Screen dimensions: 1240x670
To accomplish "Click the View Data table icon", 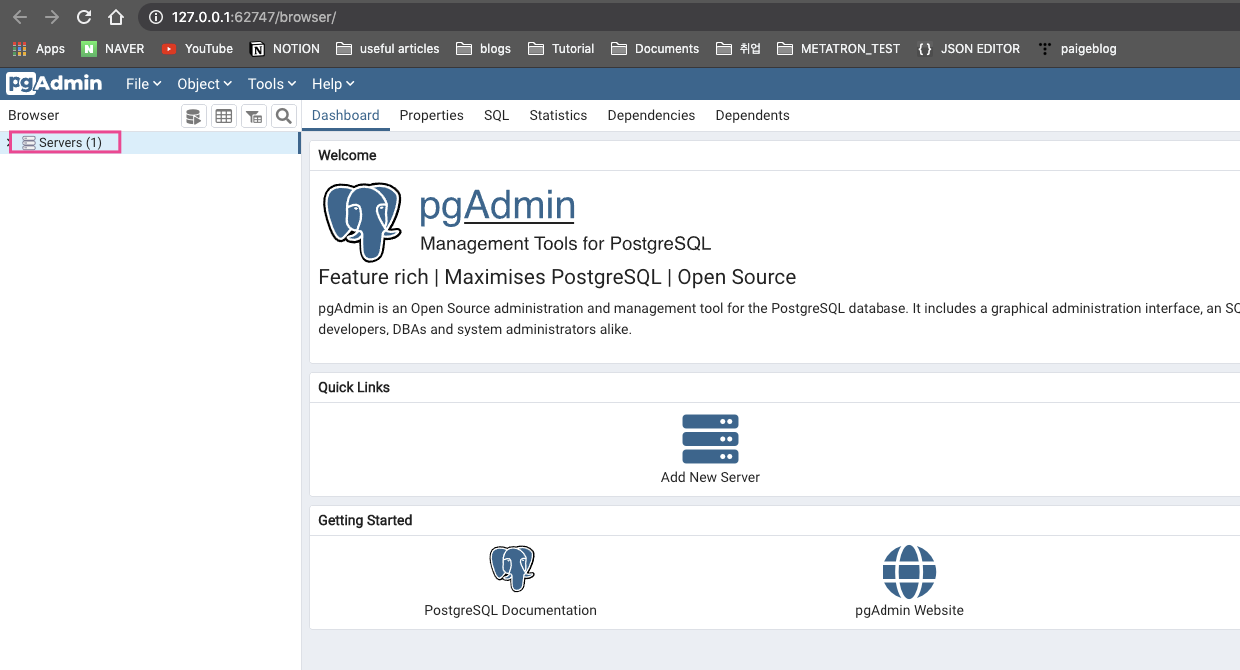I will [224, 116].
